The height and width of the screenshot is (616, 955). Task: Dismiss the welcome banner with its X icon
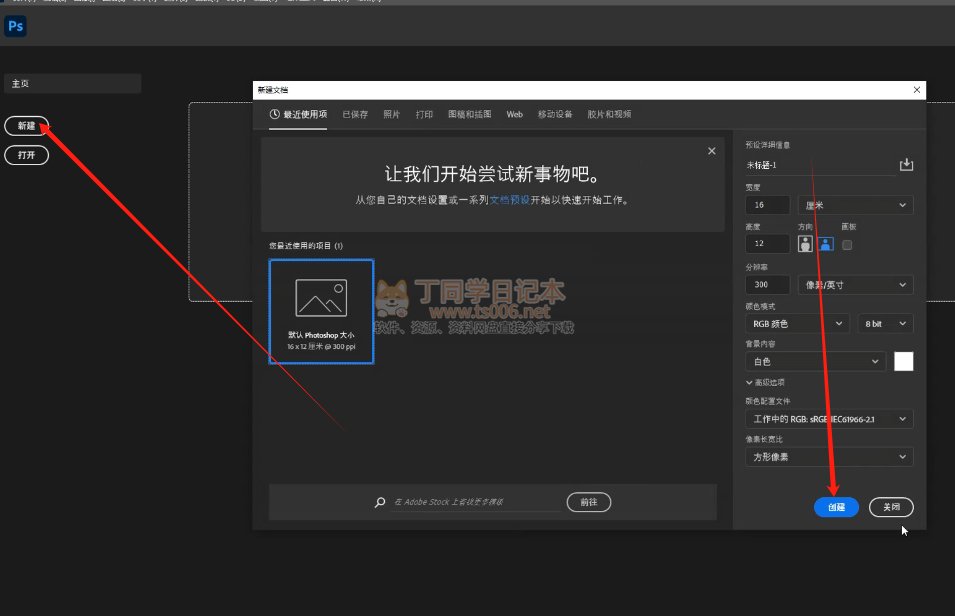click(x=711, y=151)
